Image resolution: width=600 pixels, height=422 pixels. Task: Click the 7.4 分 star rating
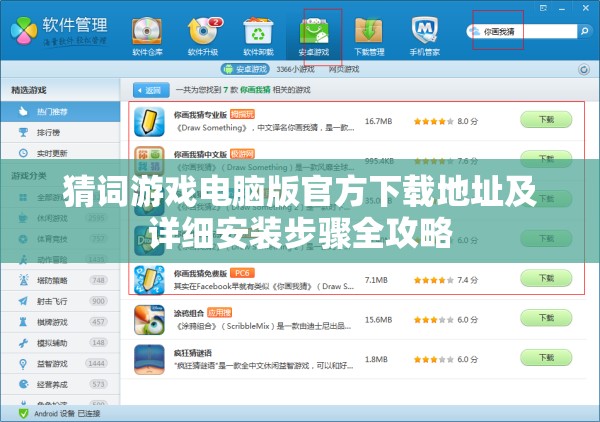(x=446, y=280)
